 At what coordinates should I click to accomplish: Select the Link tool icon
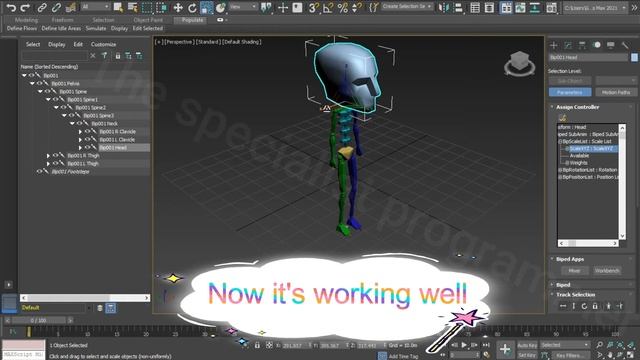[x=42, y=7]
